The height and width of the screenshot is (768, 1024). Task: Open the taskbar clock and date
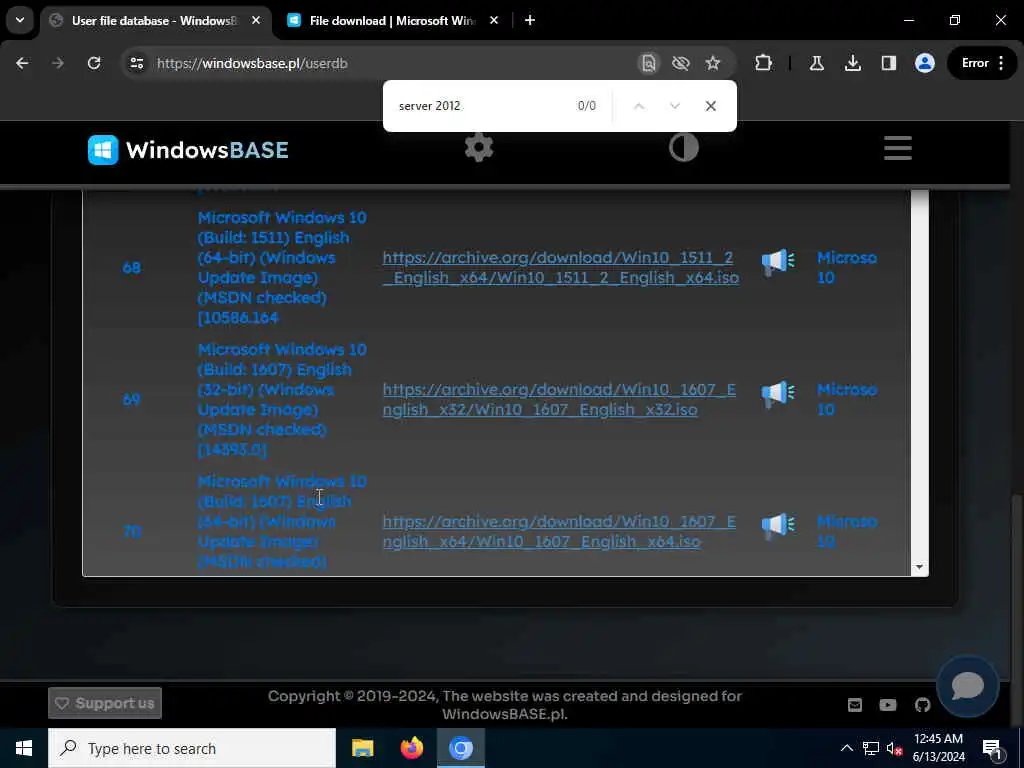(938, 748)
